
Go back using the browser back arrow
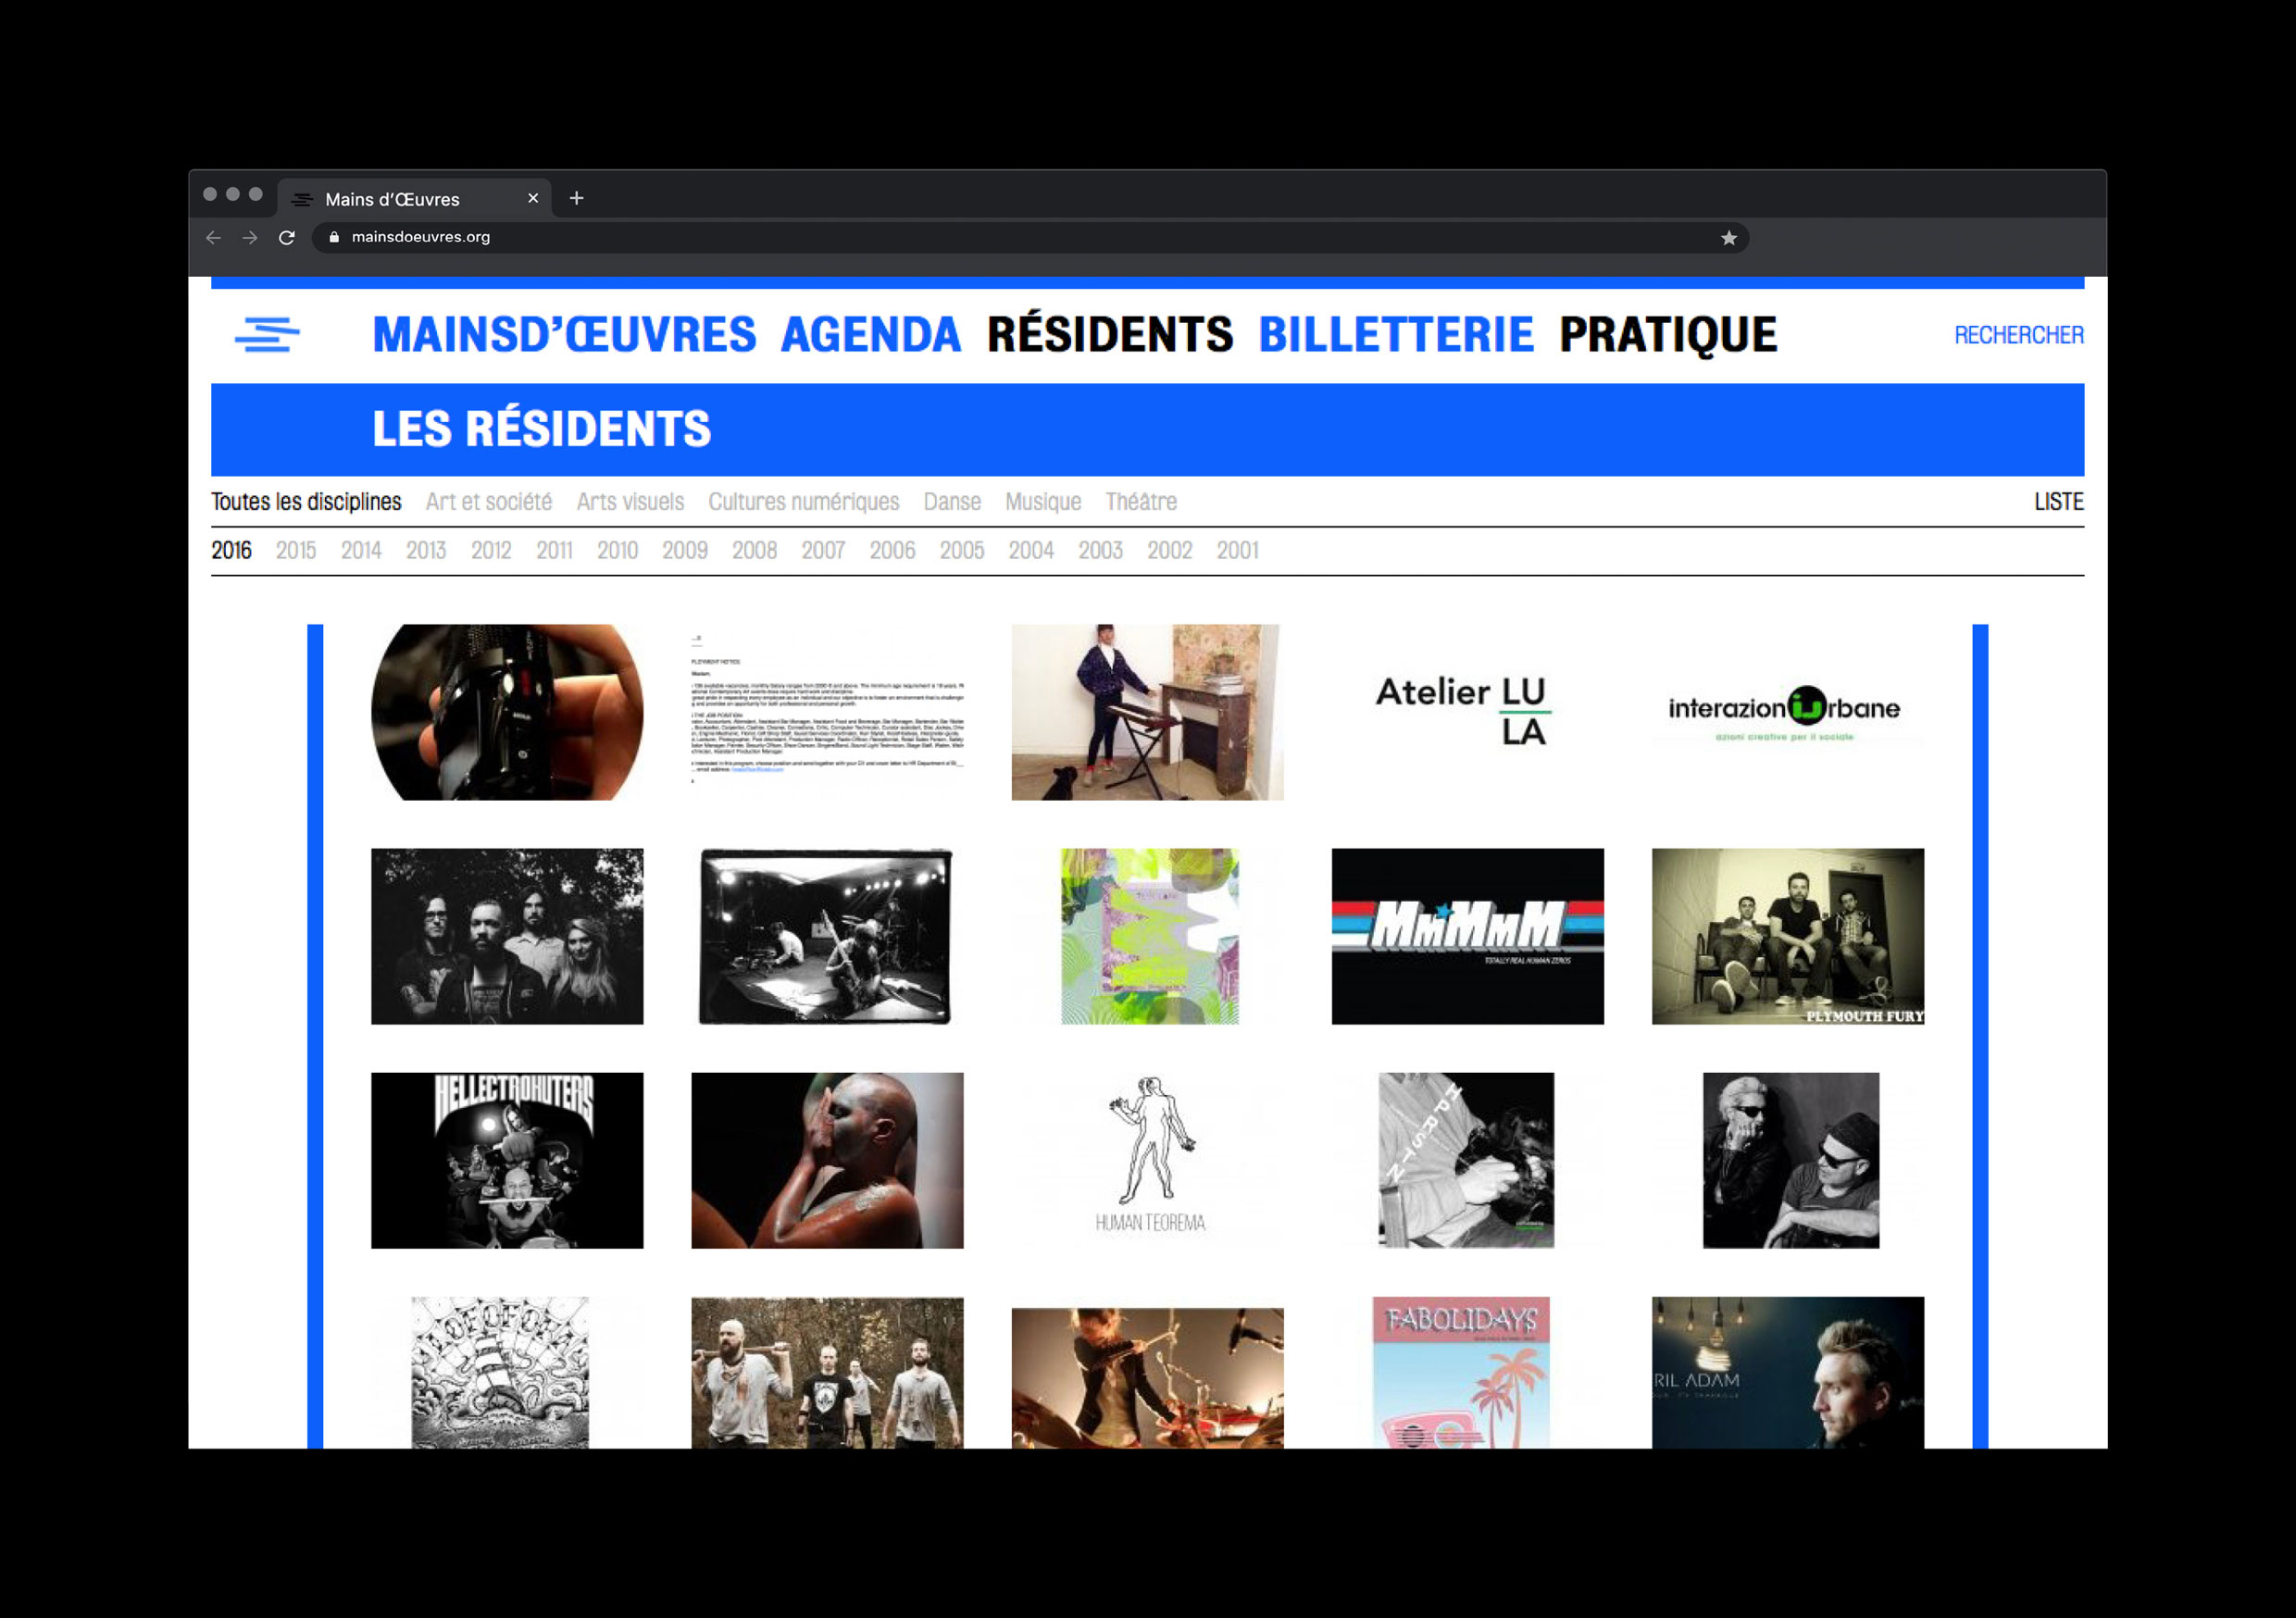213,238
